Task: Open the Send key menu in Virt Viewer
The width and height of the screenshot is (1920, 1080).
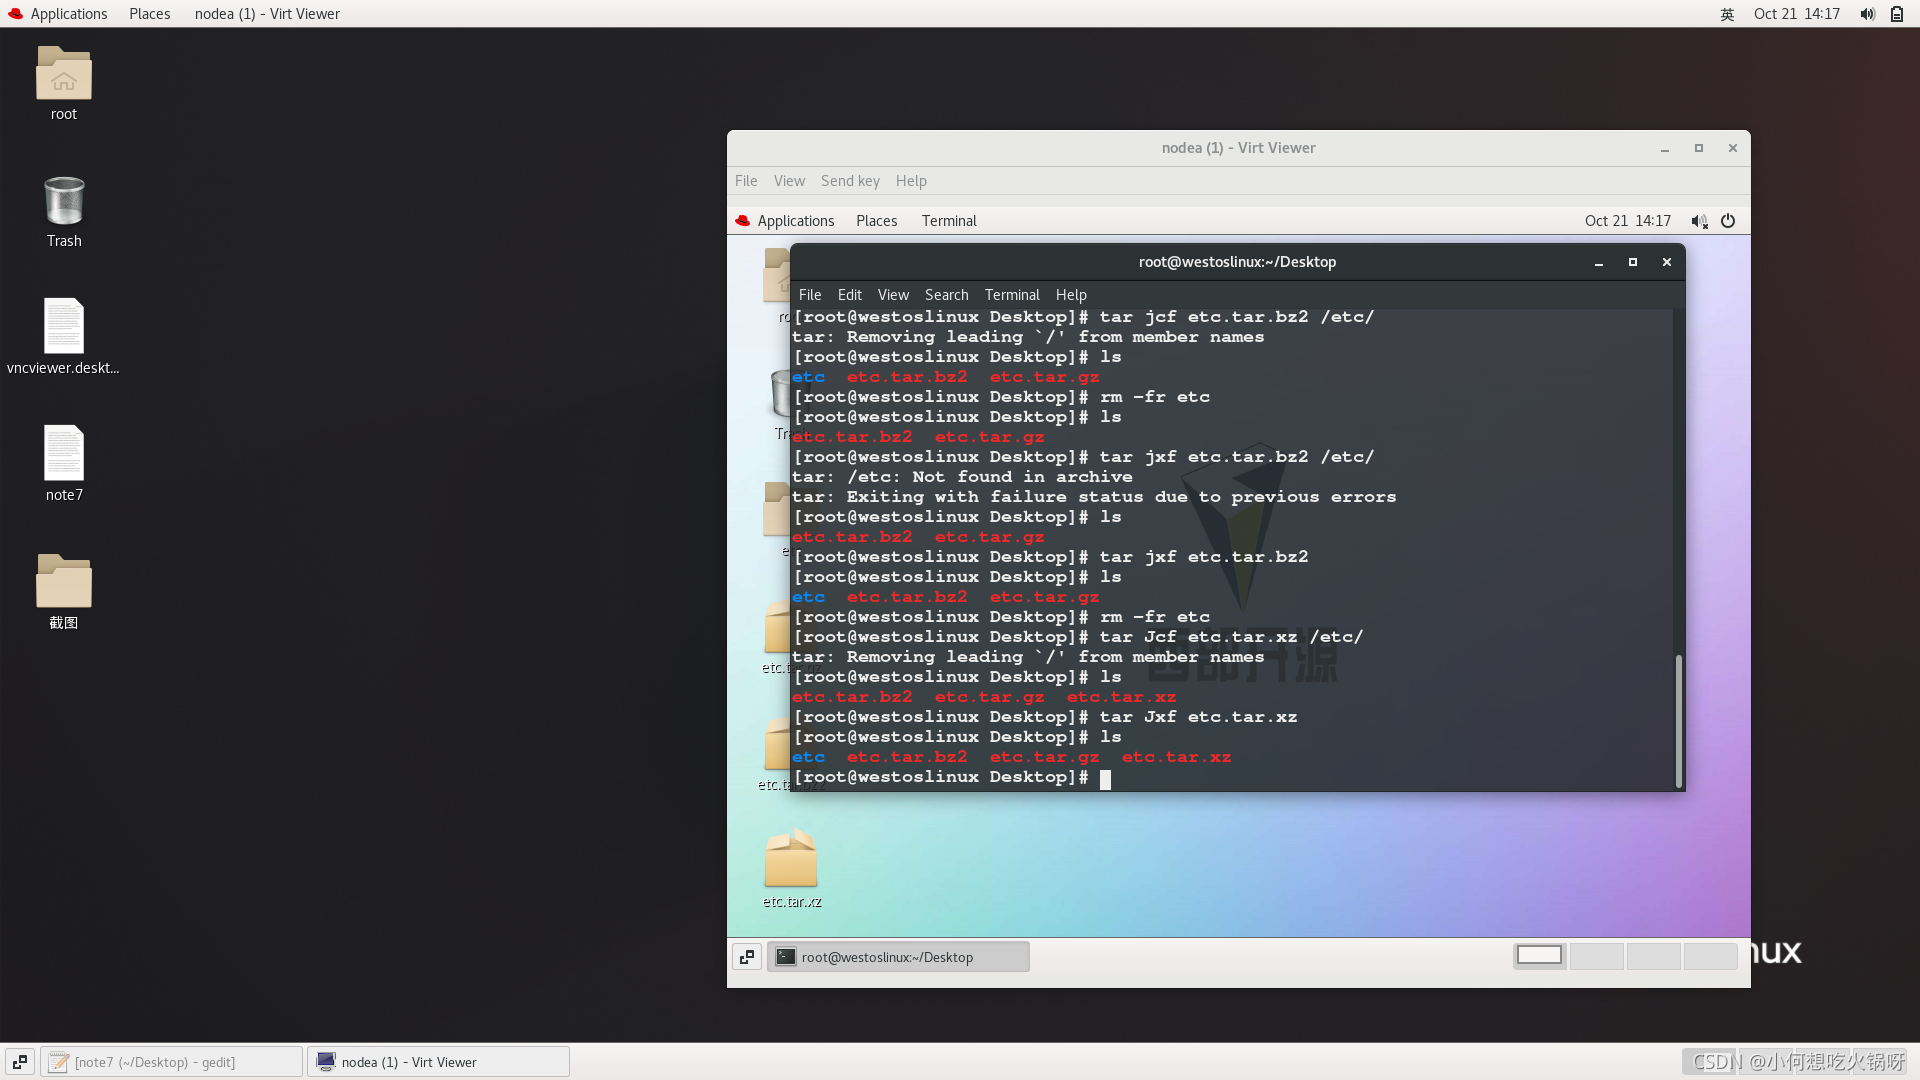Action: point(850,181)
